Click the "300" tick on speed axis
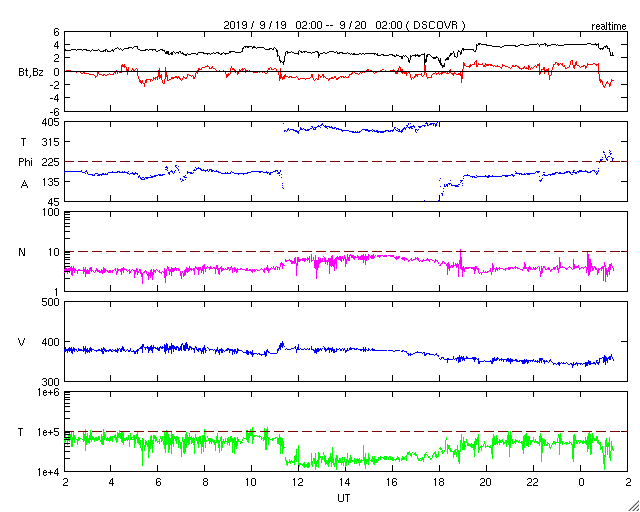Screen dimensions: 640x512 click(x=51, y=382)
